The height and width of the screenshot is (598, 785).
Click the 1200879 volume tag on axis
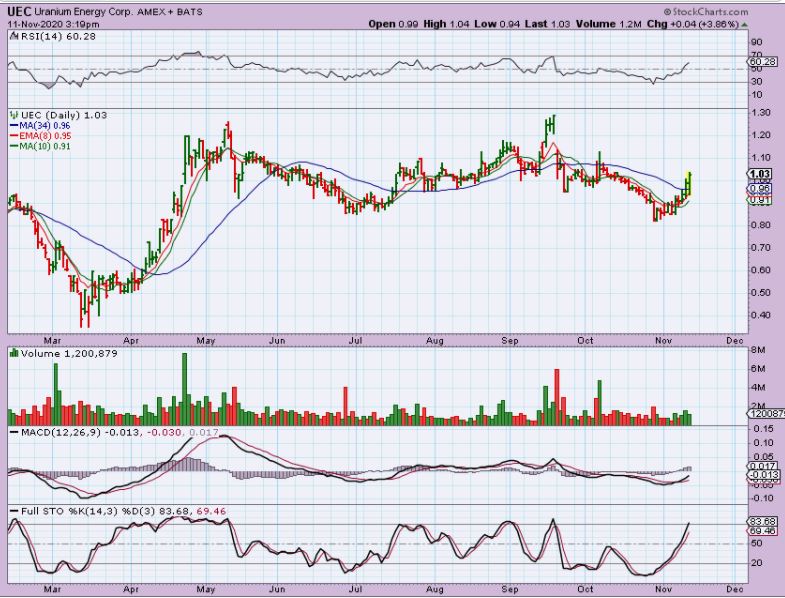765,414
